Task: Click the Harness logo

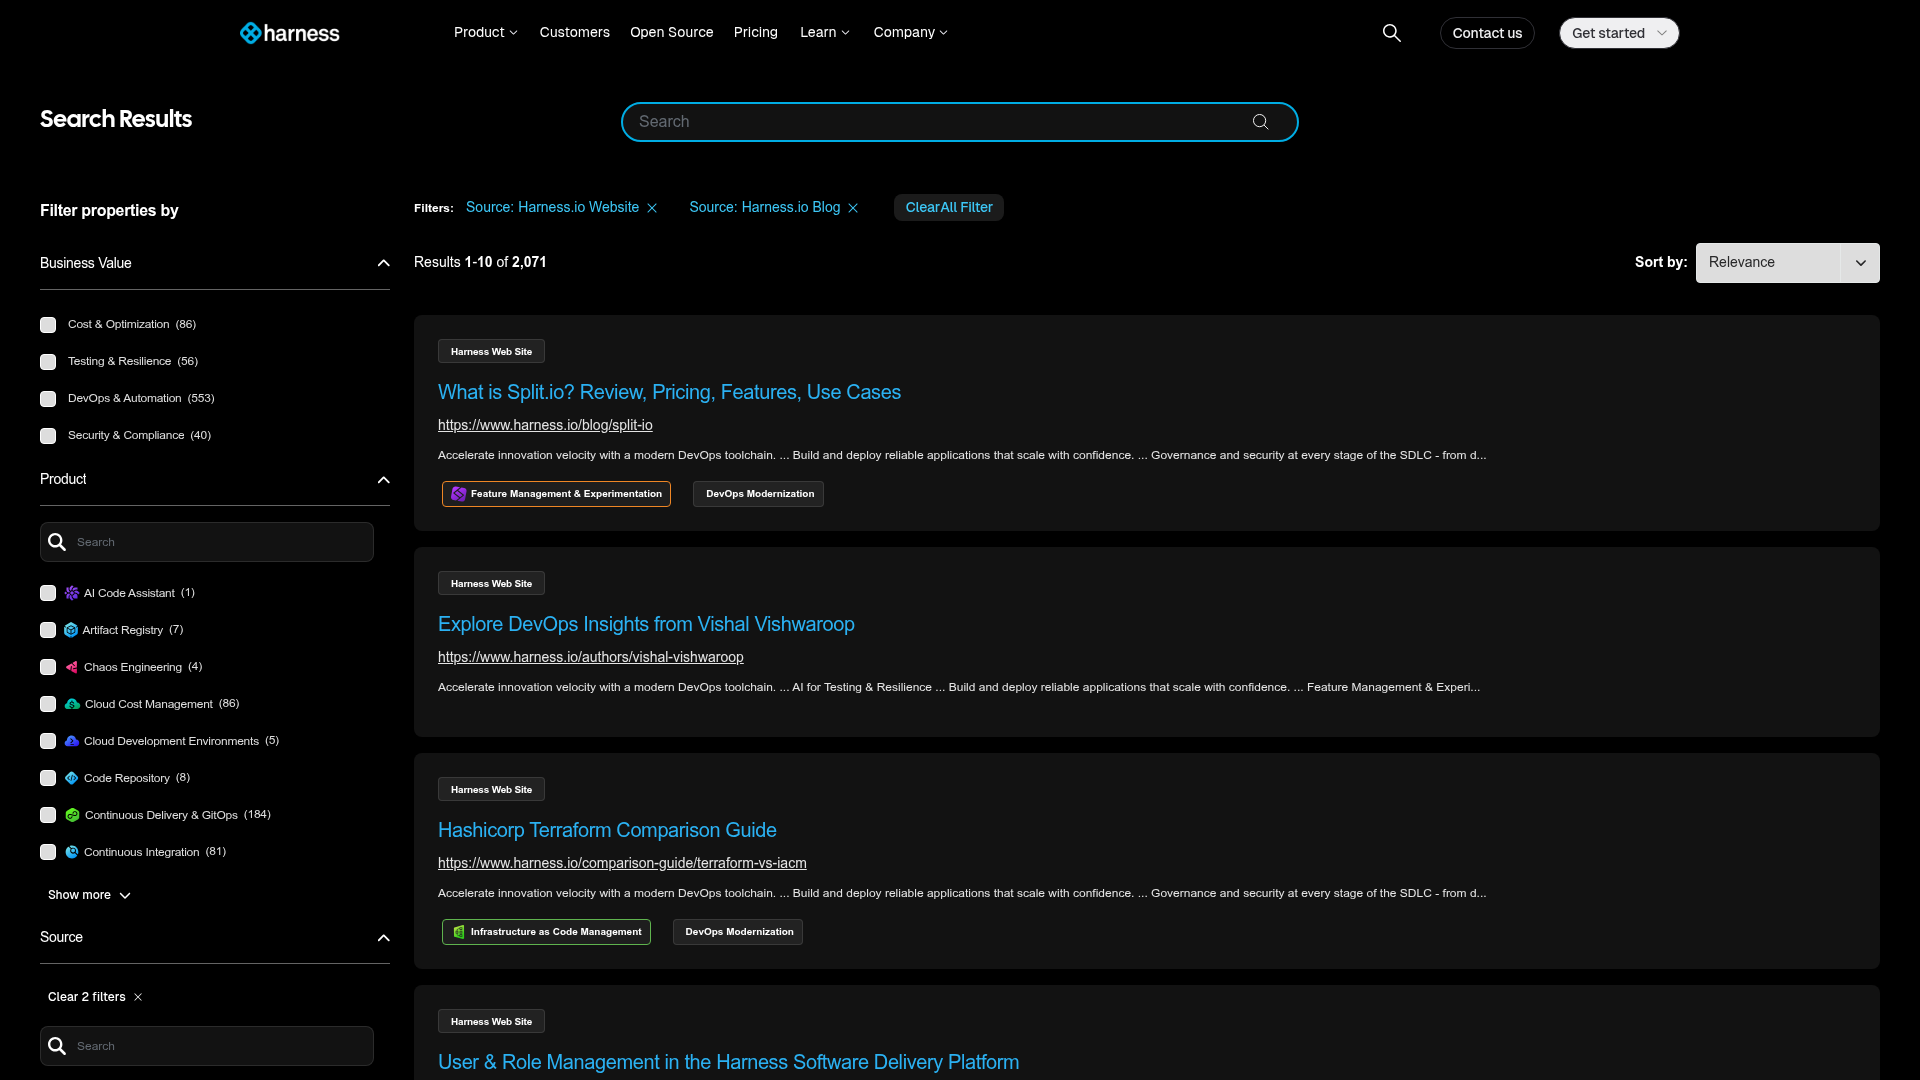Action: 289,33
